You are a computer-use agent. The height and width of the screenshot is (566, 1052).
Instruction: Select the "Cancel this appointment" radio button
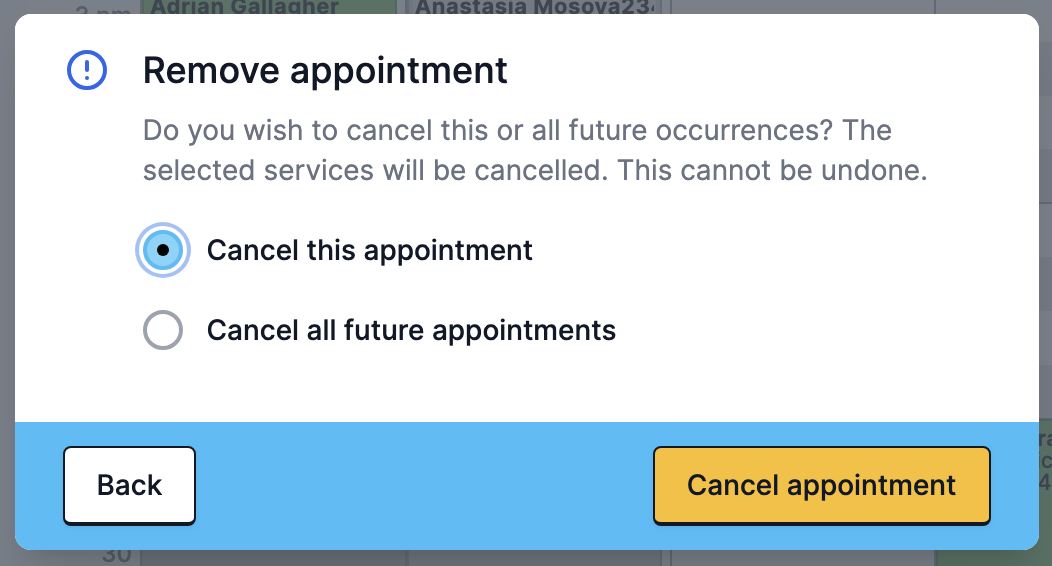click(x=162, y=250)
